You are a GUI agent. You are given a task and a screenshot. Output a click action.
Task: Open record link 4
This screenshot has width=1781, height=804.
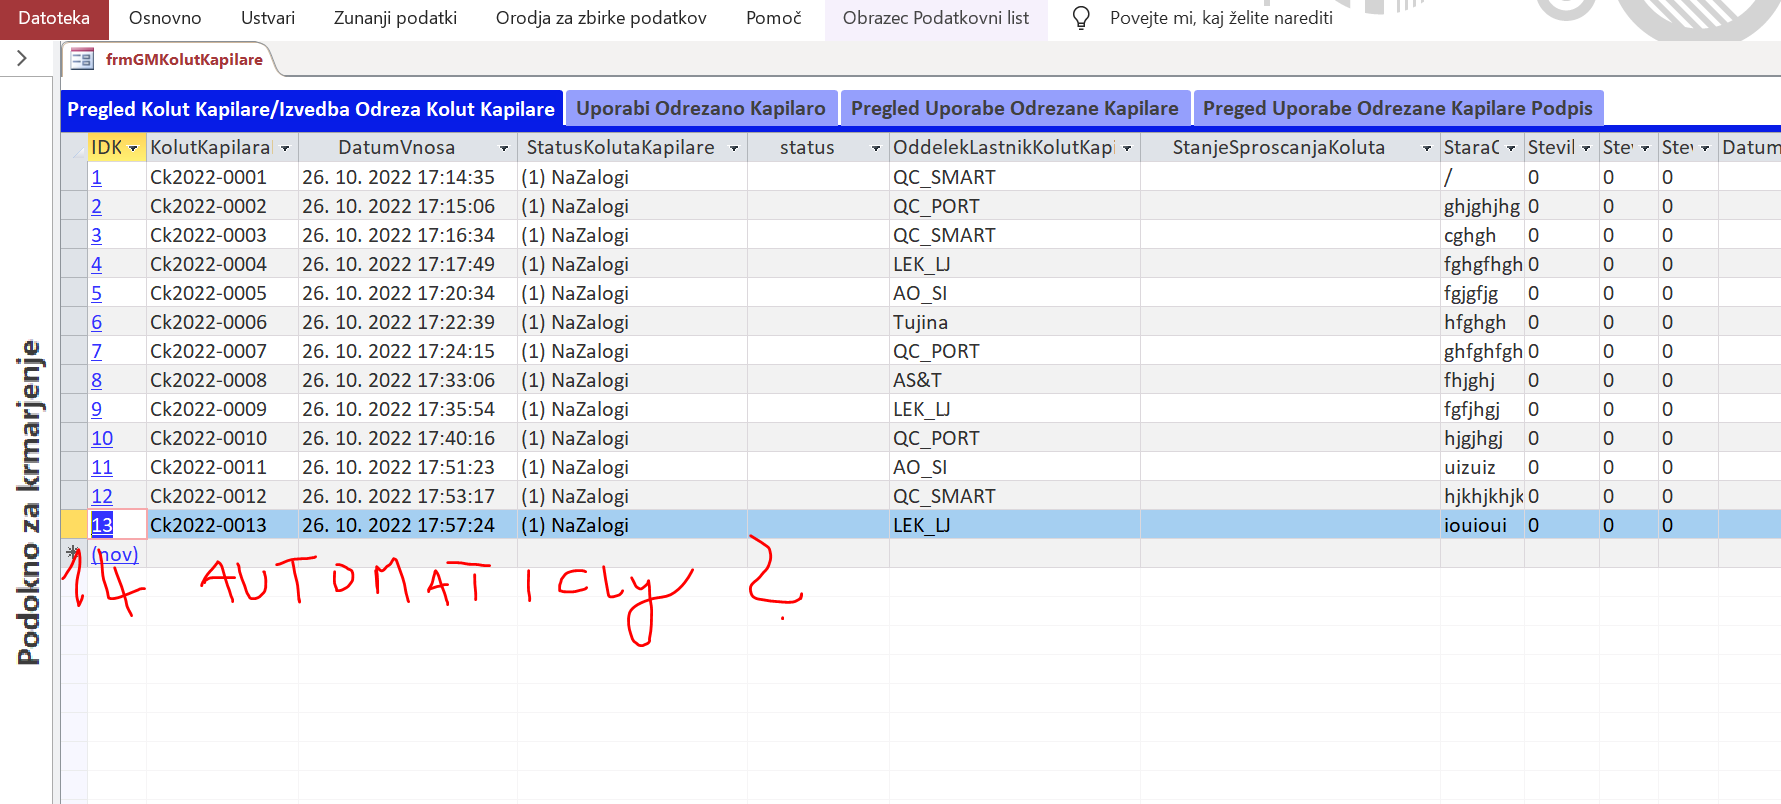pyautogui.click(x=96, y=264)
